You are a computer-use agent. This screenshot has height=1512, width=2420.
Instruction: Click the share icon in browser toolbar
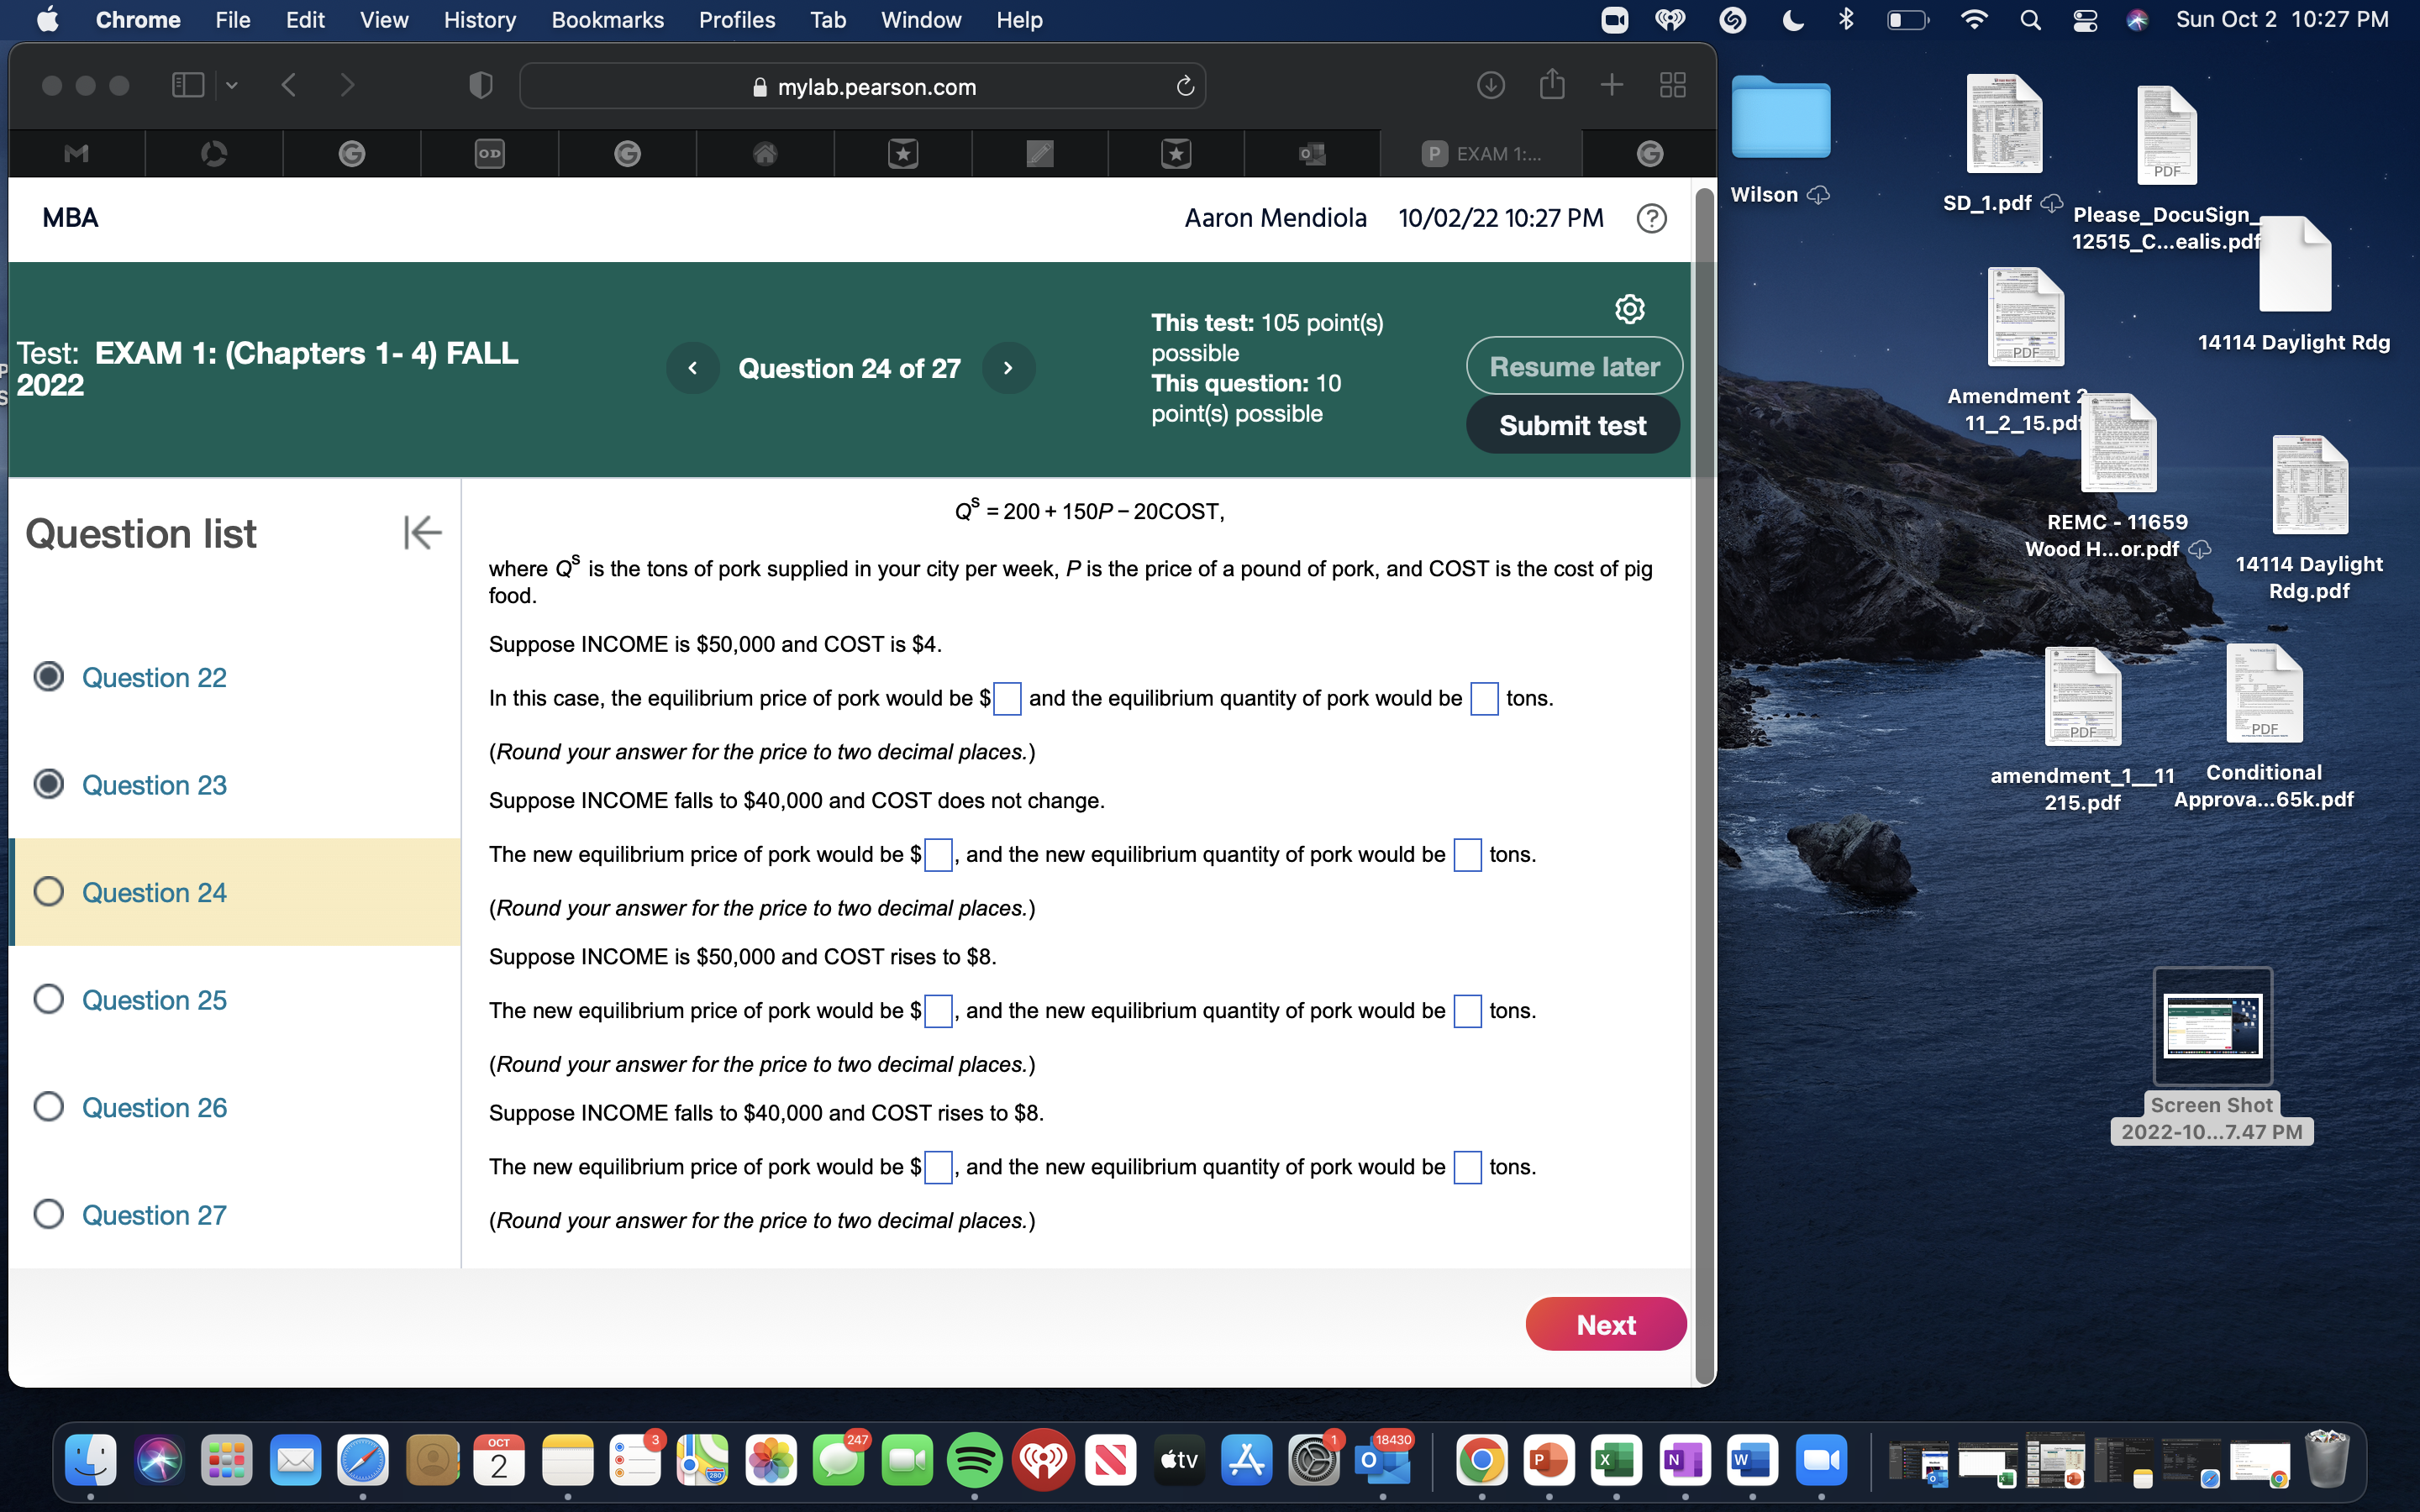click(x=1551, y=86)
